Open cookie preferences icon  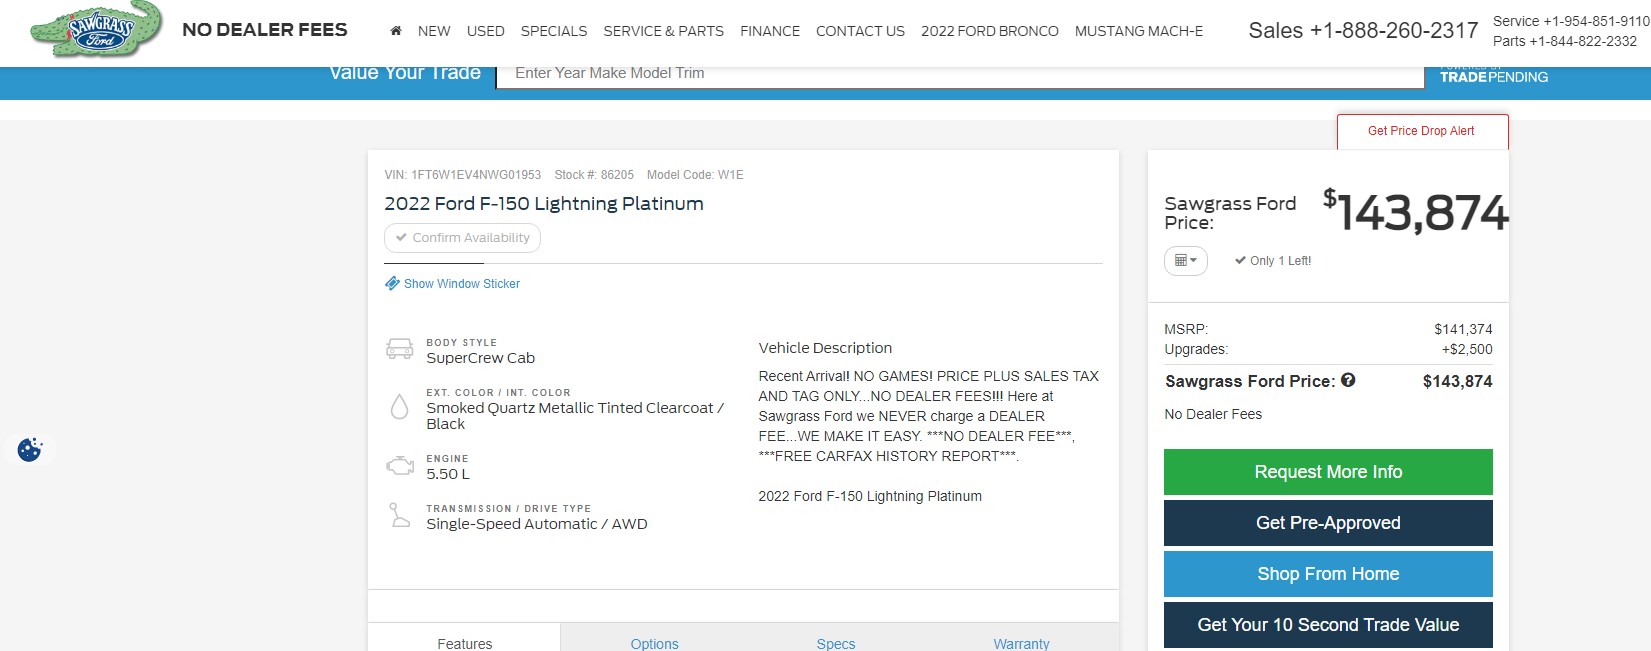coord(29,450)
